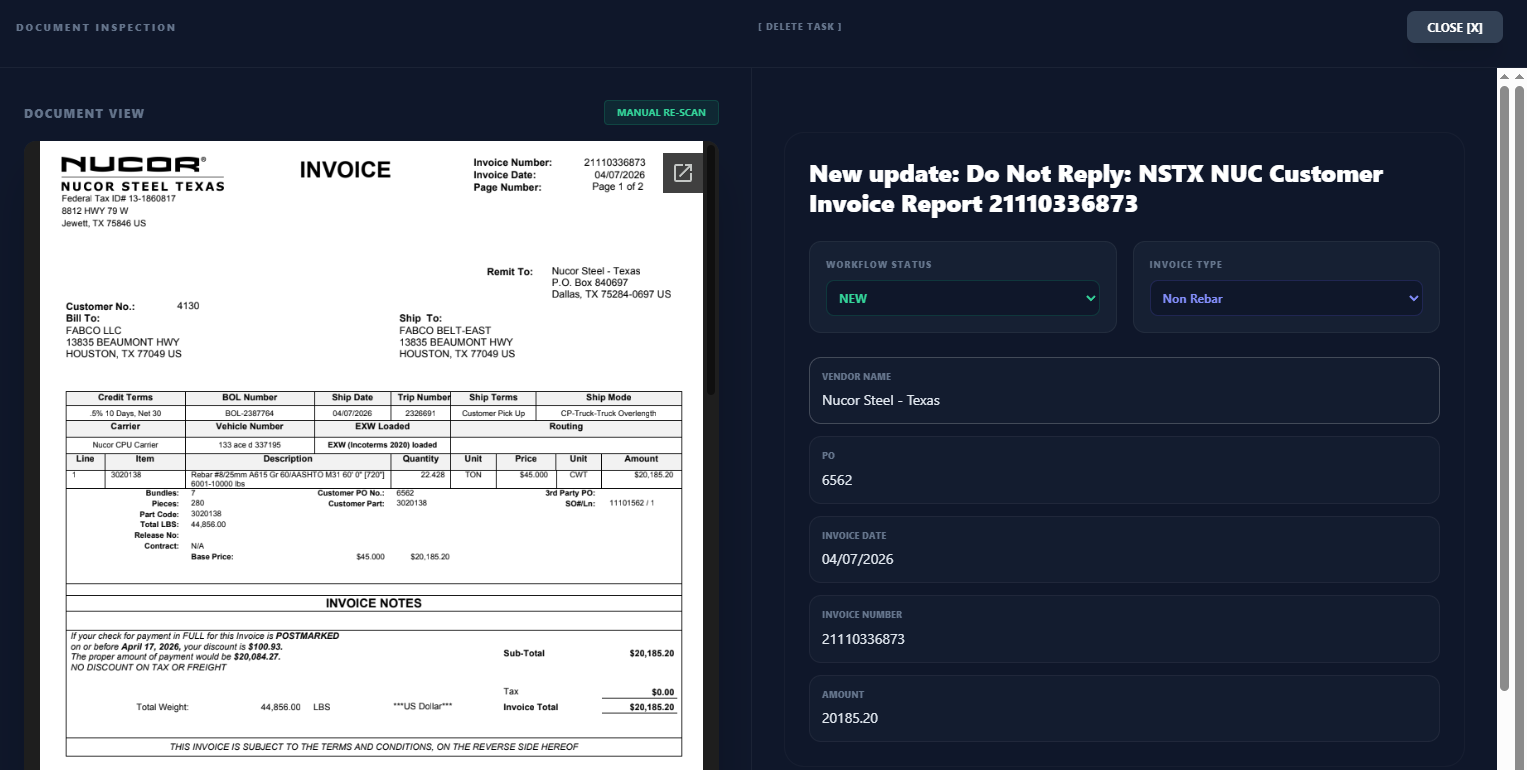The image size is (1527, 770).
Task: Click the 'Rebar #8/25mm A615' description cell
Action: [288, 478]
